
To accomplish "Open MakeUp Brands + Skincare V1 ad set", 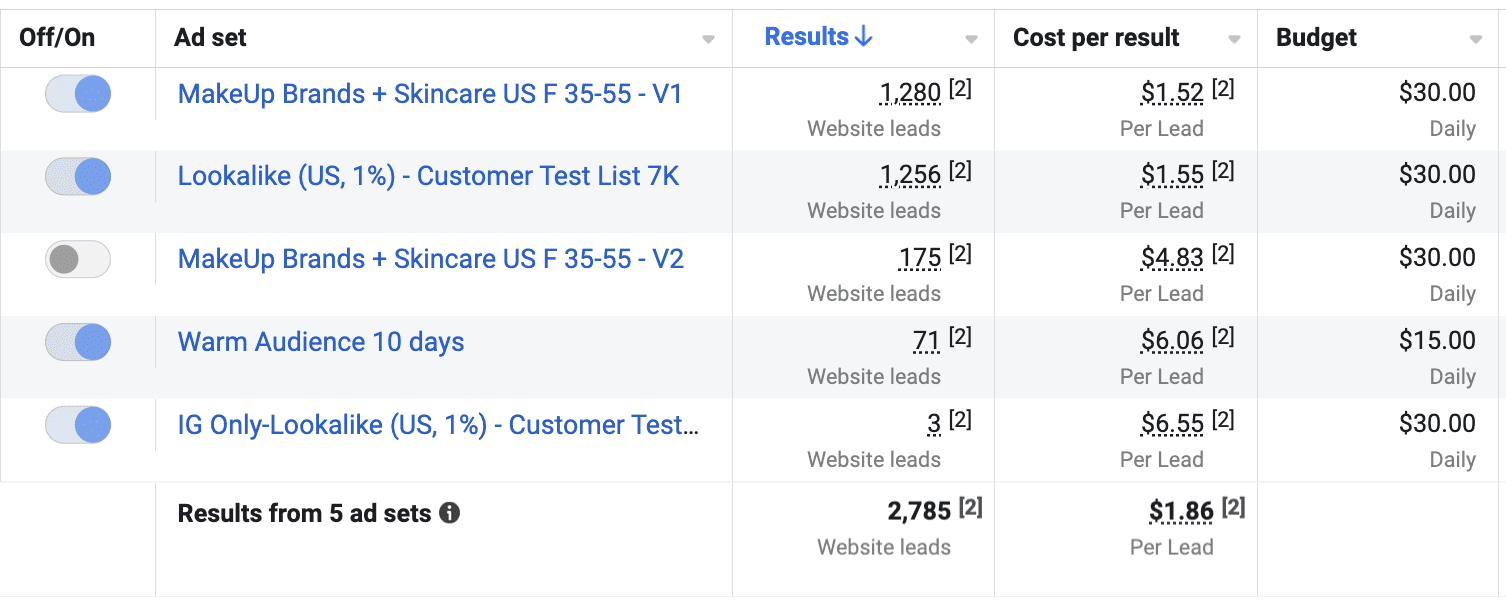I will (x=430, y=94).
